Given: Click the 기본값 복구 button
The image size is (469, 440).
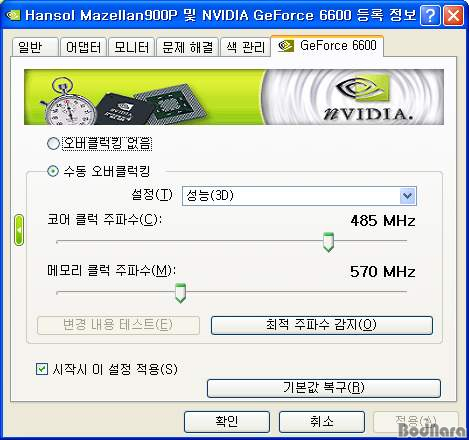Looking at the screenshot, I should (324, 388).
